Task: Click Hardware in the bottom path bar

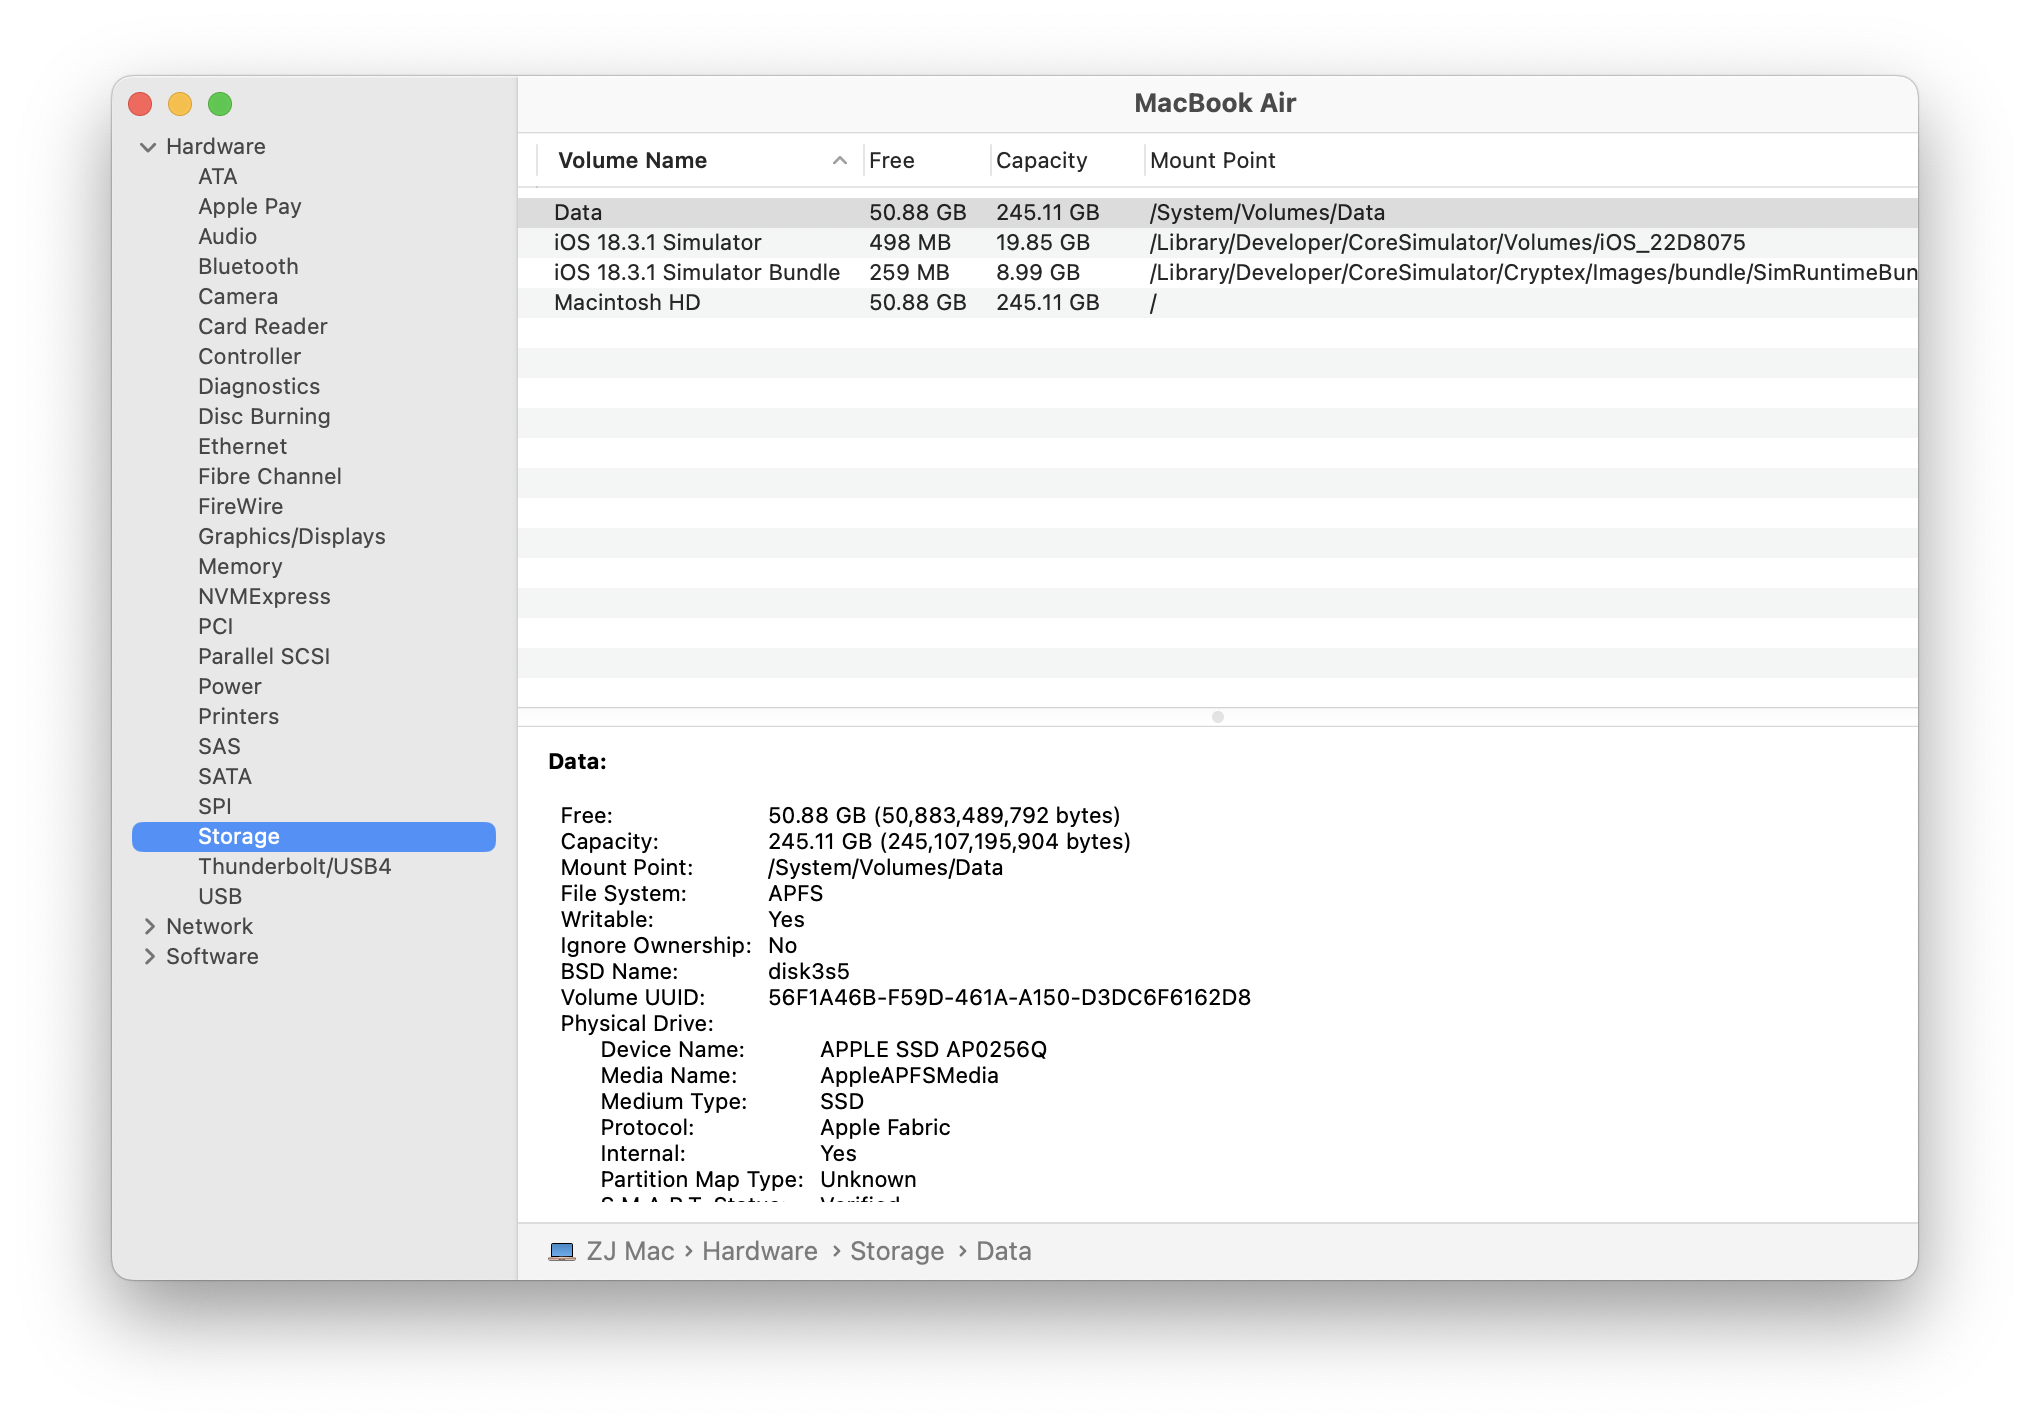Action: coord(759,1251)
